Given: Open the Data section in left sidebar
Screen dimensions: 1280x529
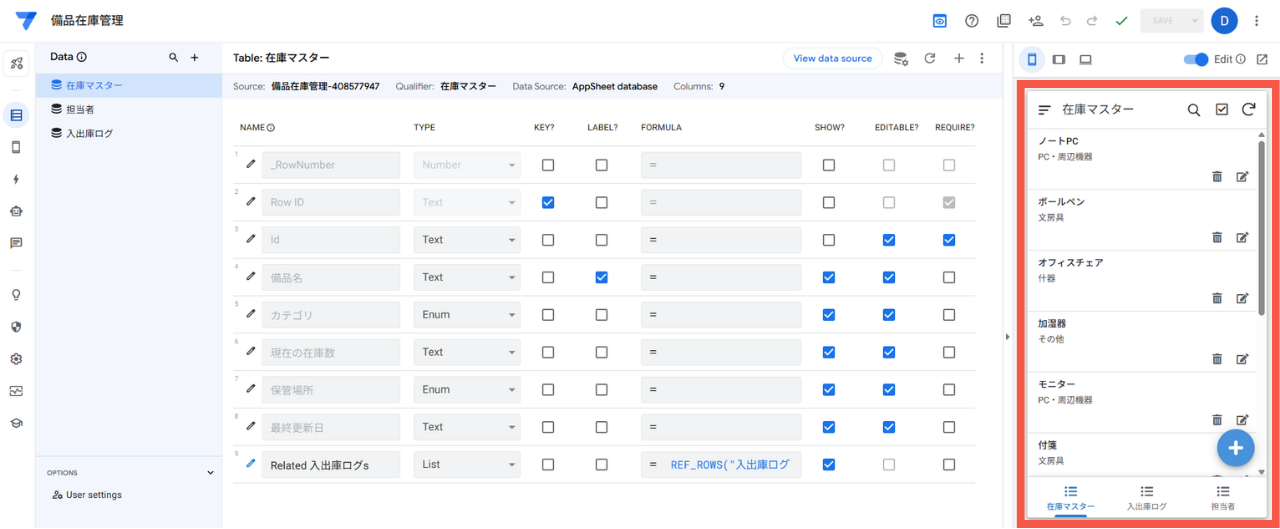Looking at the screenshot, I should (x=16, y=115).
